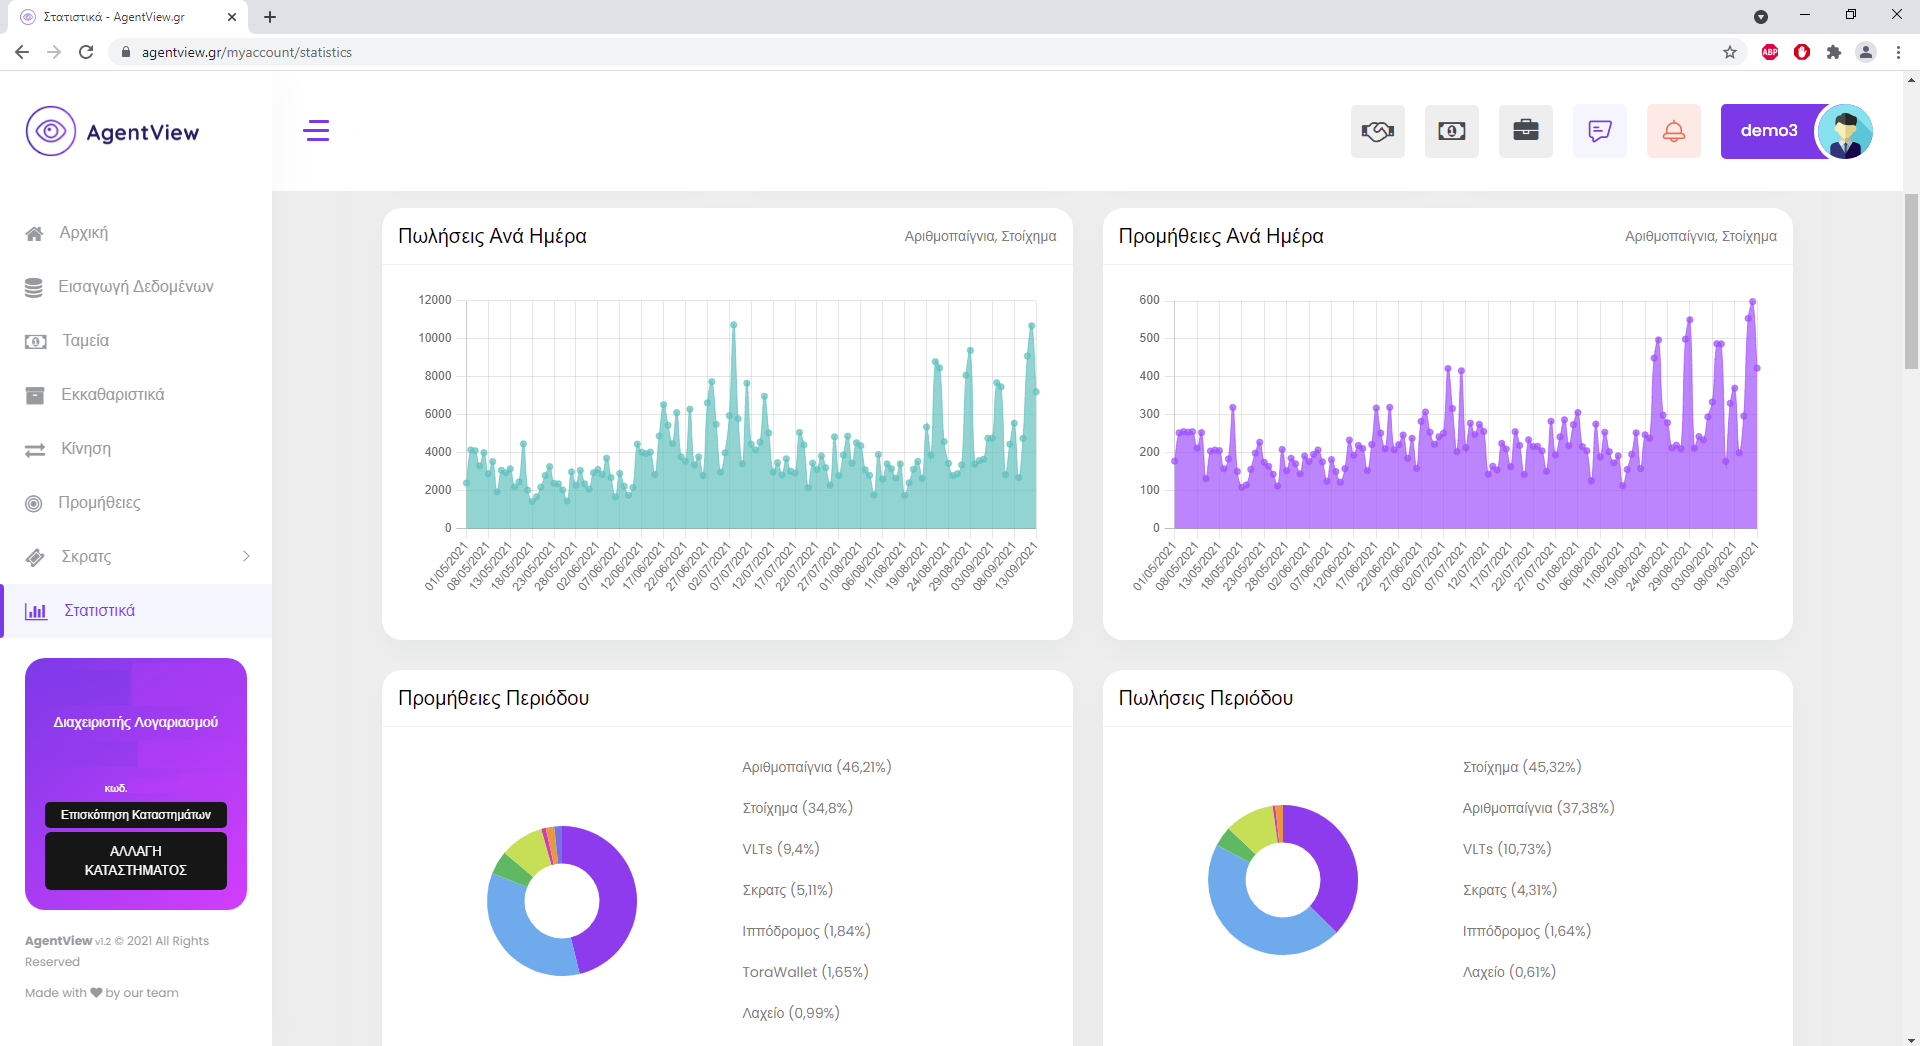Viewport: 1920px width, 1046px height.
Task: Open the handshake icon in header
Action: point(1377,131)
